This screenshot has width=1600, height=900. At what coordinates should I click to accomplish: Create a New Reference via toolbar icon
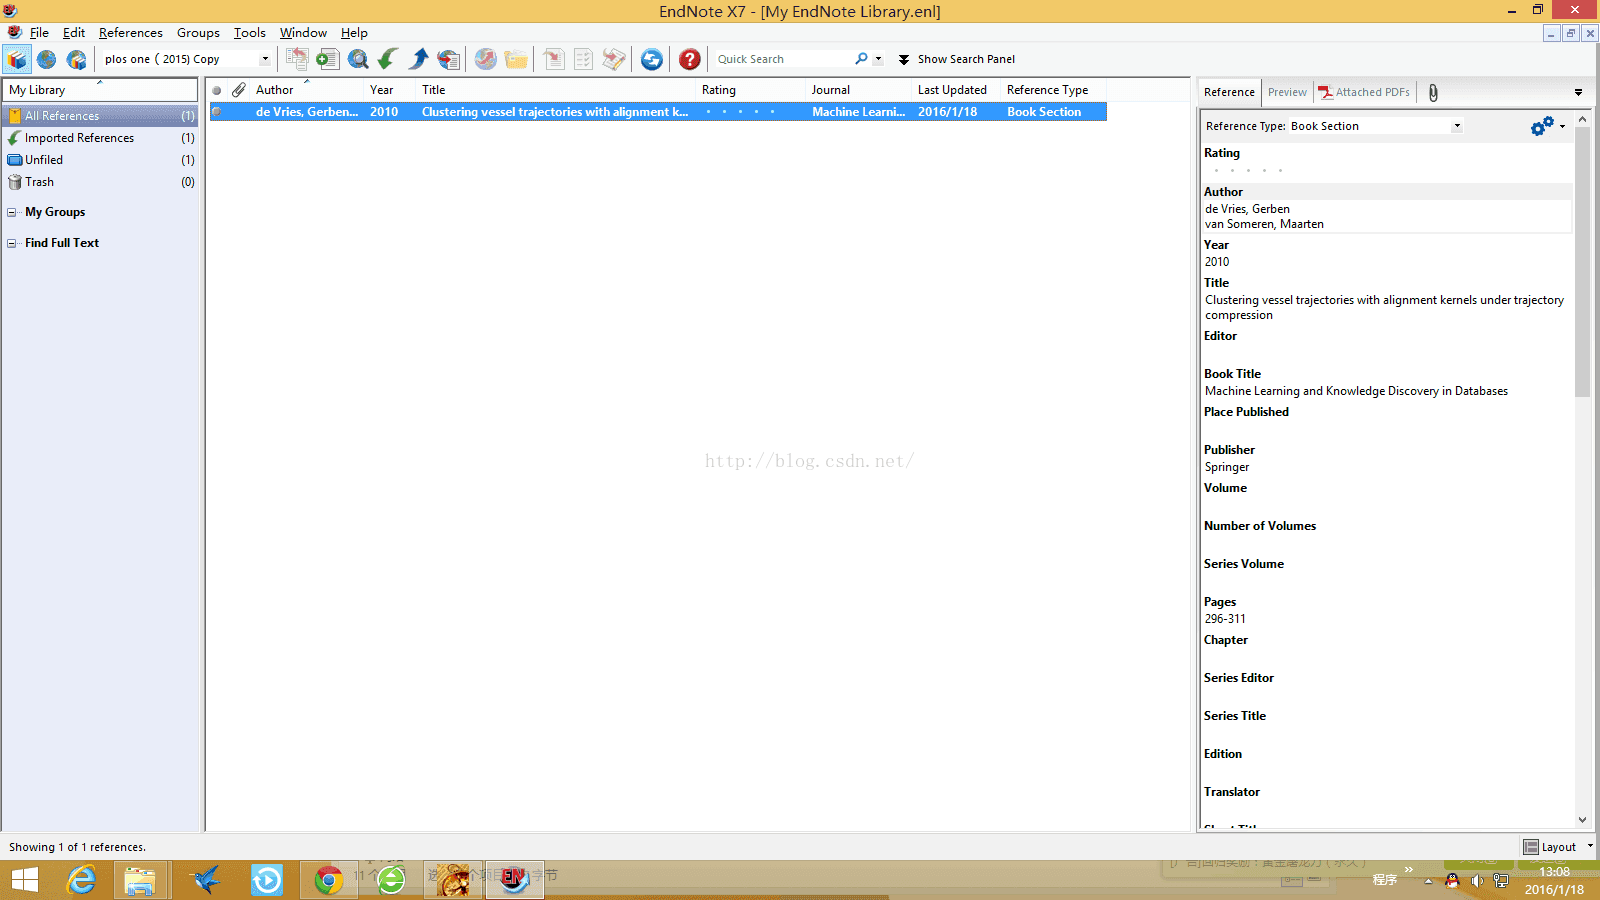point(327,59)
